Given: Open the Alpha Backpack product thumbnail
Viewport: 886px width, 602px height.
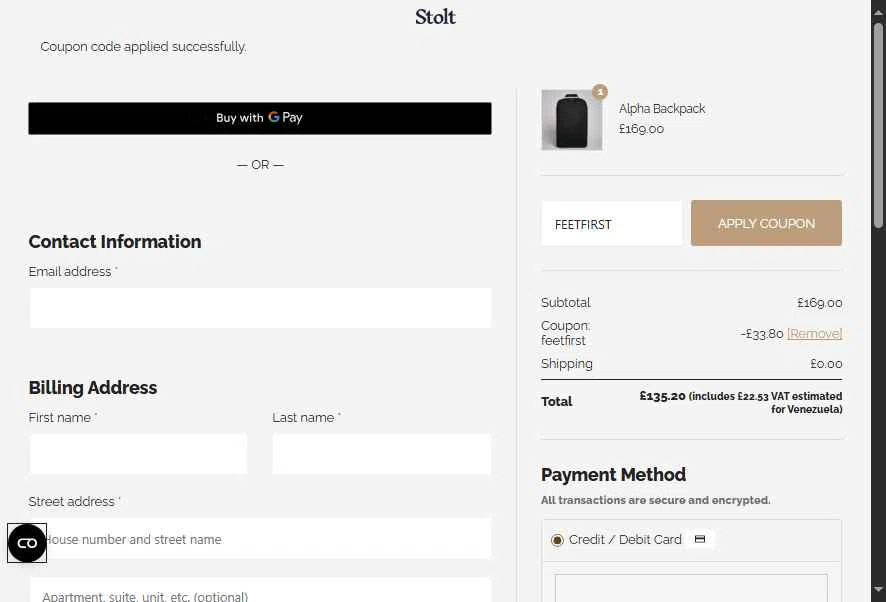Looking at the screenshot, I should click(x=571, y=120).
